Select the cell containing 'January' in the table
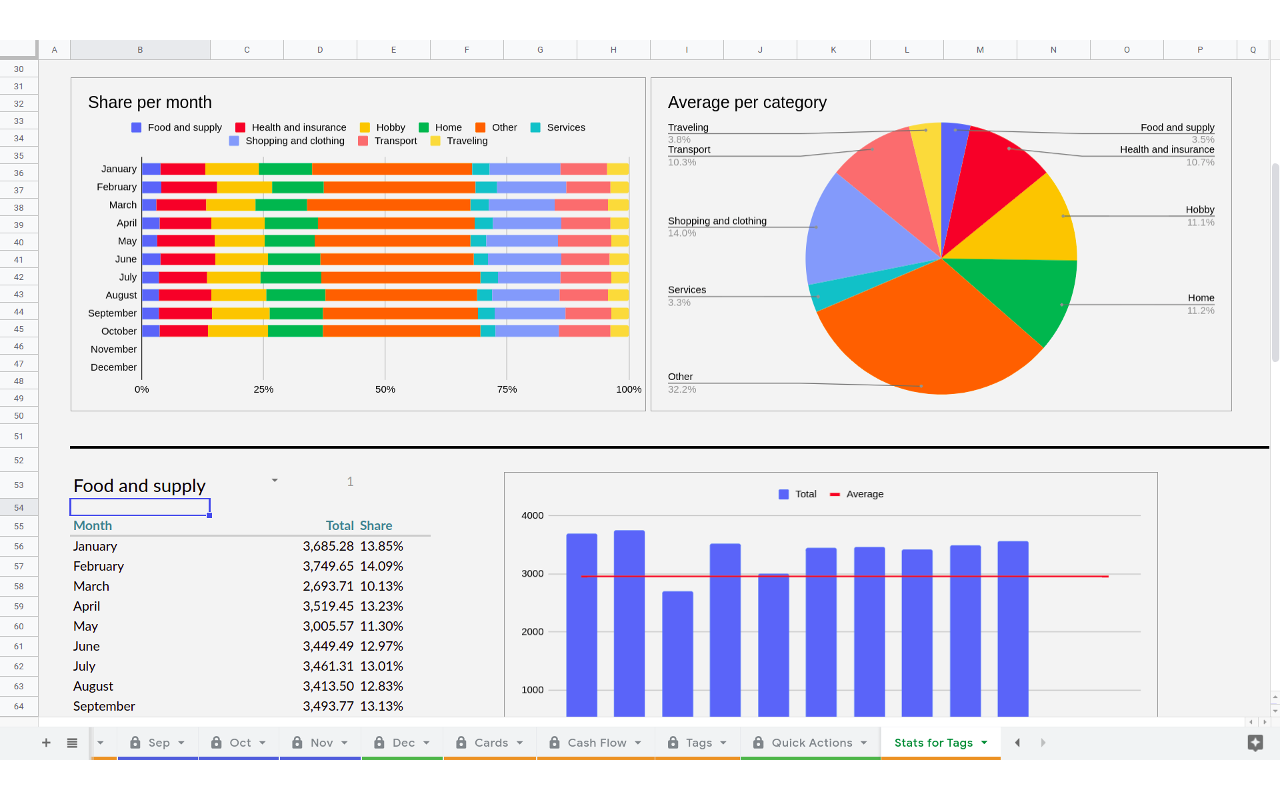 click(x=95, y=546)
